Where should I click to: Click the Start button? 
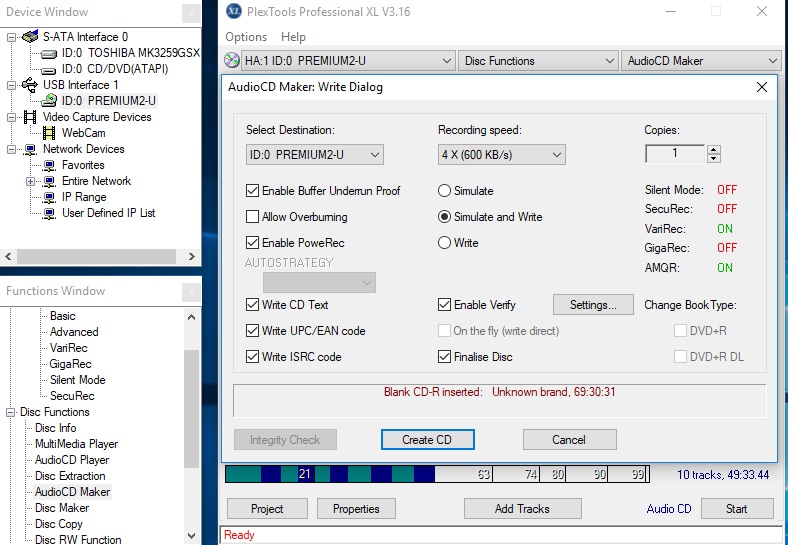click(737, 509)
